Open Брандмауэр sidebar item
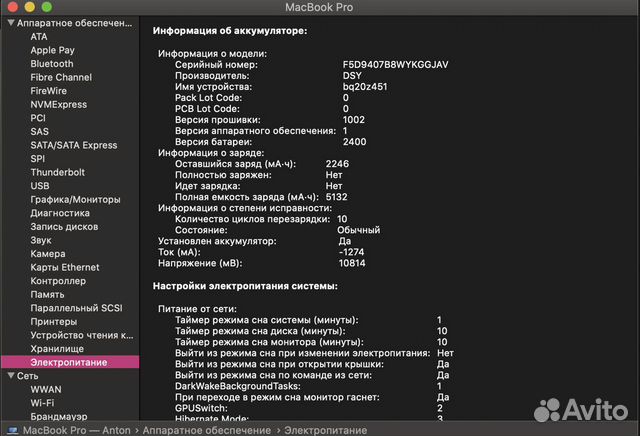Viewport: 640px width, 436px height. click(59, 416)
